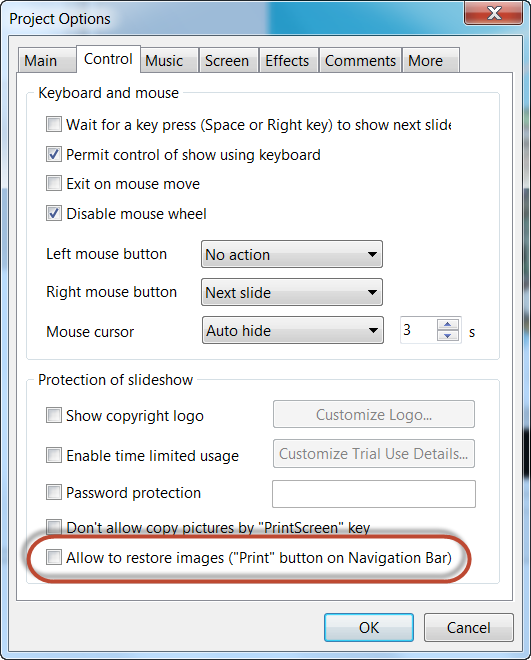
Task: Expand the Left mouse button dropdown
Action: coord(292,254)
